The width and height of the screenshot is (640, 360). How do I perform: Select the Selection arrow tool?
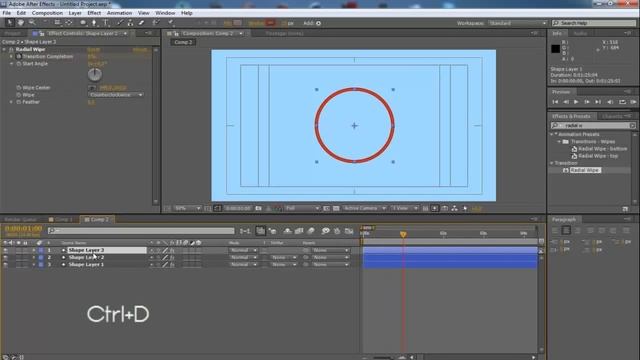coord(10,23)
